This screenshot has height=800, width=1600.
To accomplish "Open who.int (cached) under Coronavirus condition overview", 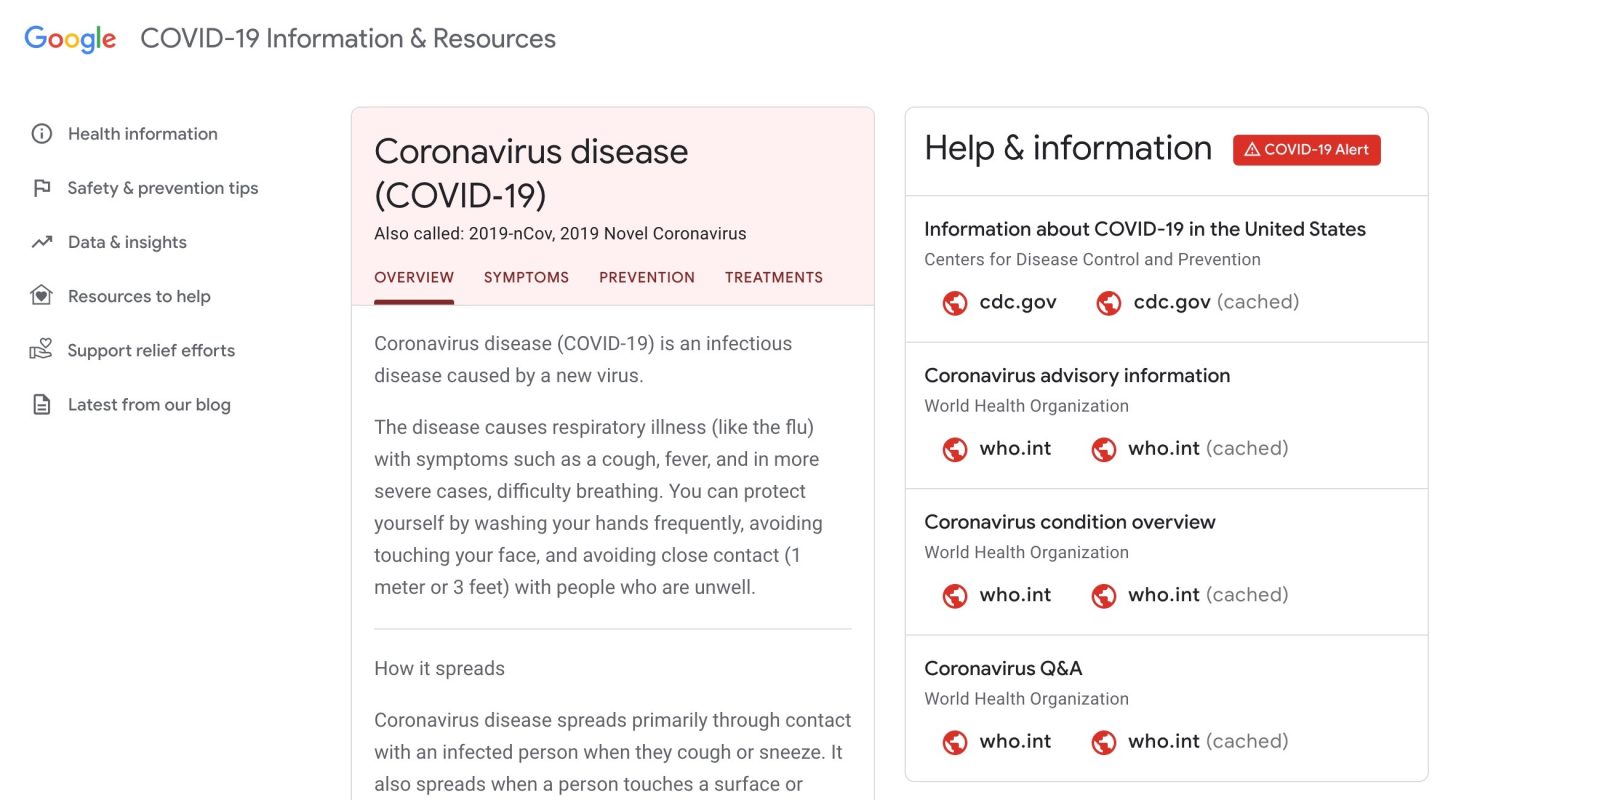I will (1207, 595).
